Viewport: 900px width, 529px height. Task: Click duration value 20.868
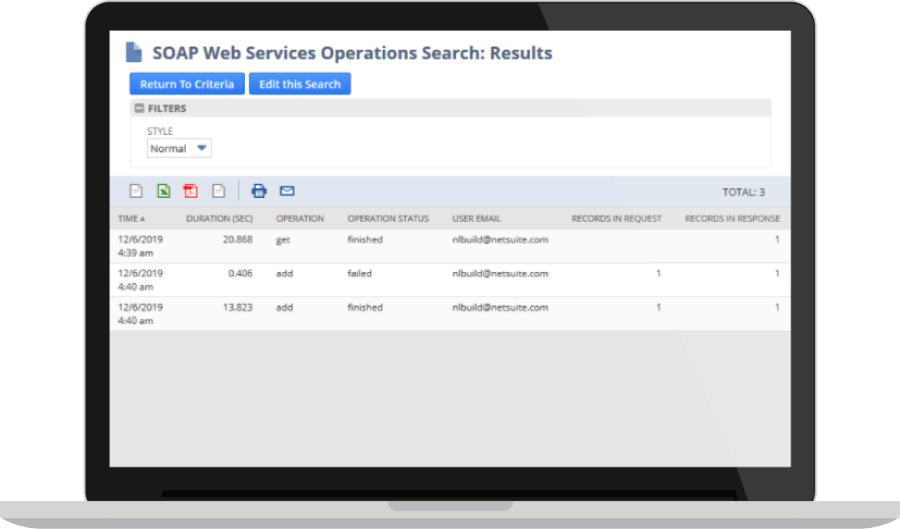pos(238,239)
